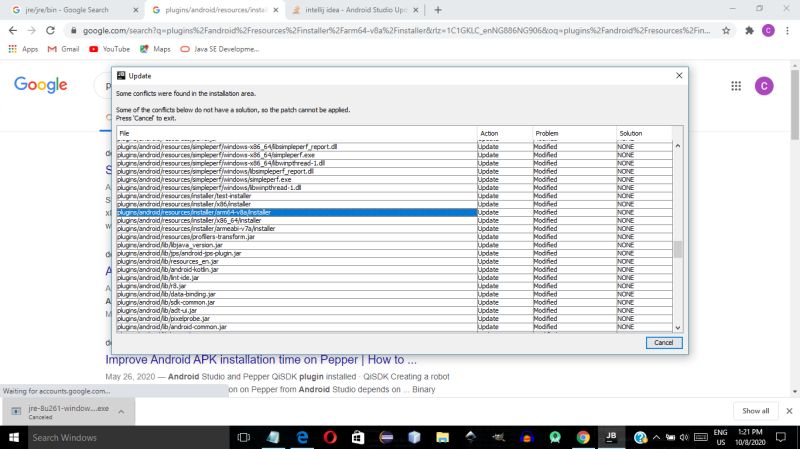
Task: Click the conflicts table scrollbar thumb
Action: (678, 250)
